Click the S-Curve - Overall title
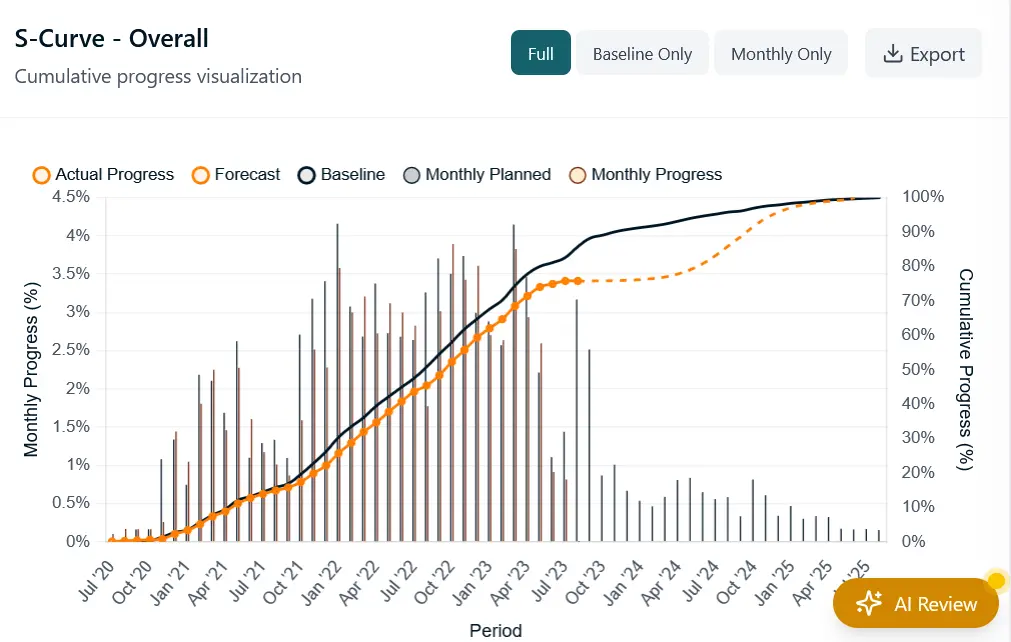1011x642 pixels. (x=111, y=38)
